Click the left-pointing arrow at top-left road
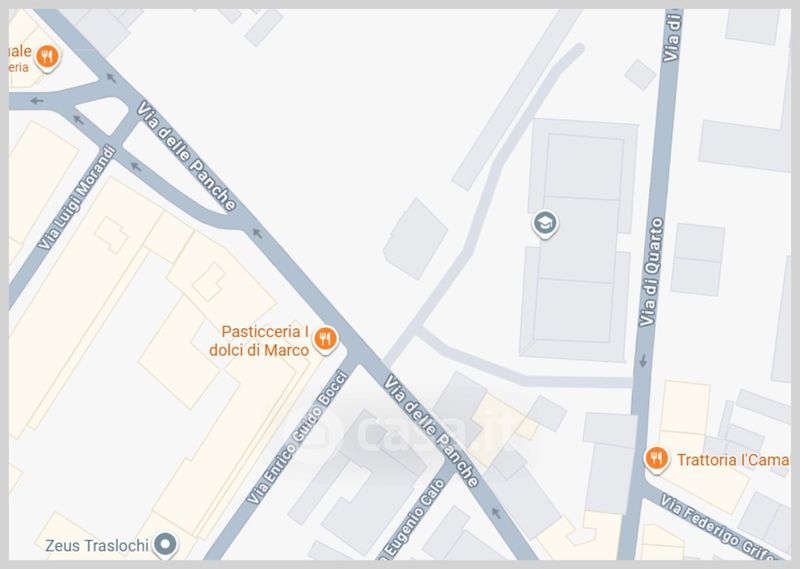800x569 pixels. point(36,101)
